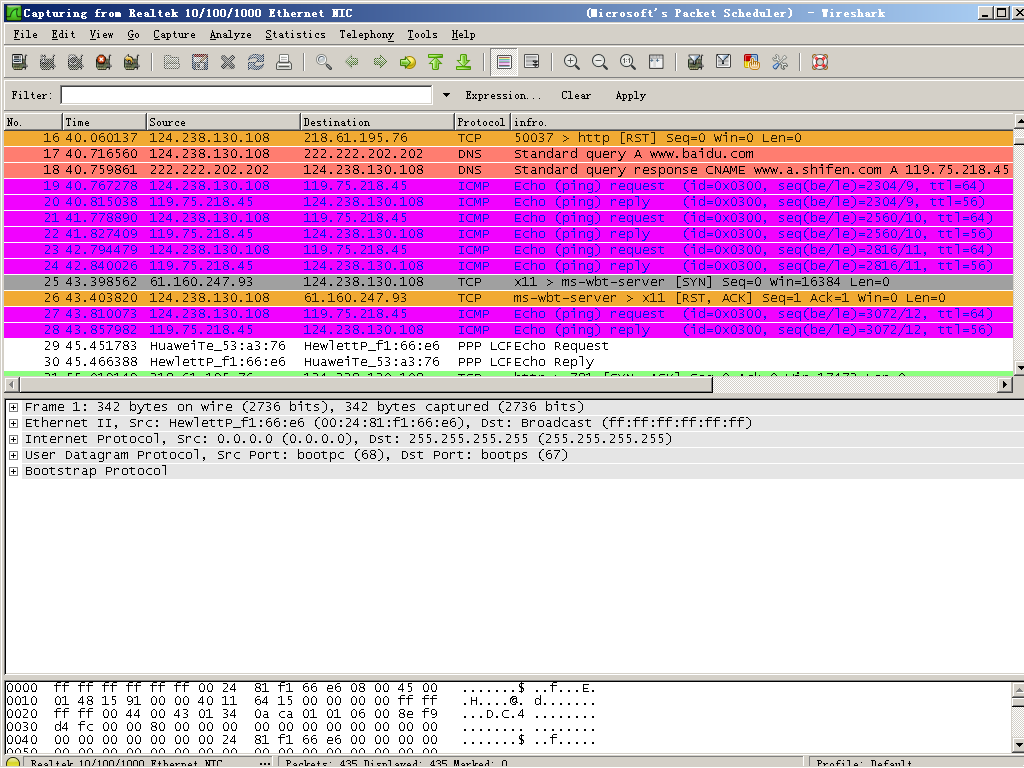Open the filter history dropdown arrow

pyautogui.click(x=446, y=95)
